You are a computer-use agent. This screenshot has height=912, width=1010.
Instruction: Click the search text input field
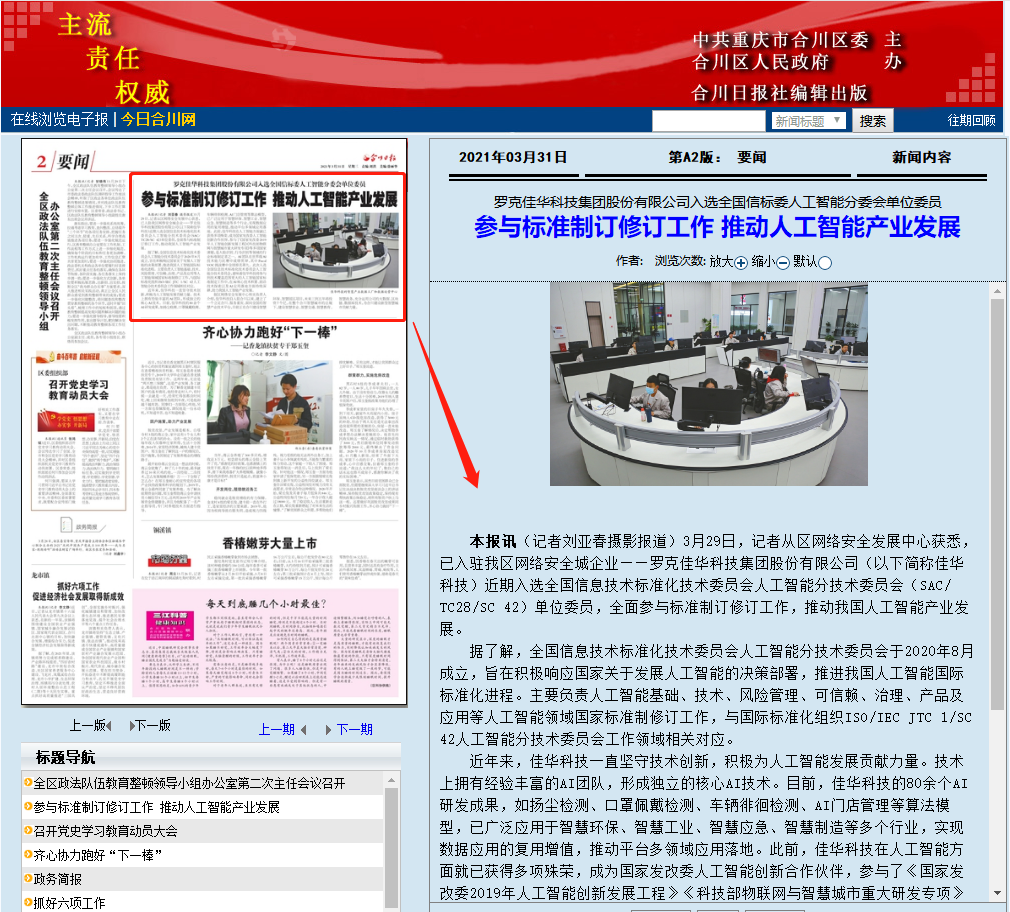click(x=709, y=120)
